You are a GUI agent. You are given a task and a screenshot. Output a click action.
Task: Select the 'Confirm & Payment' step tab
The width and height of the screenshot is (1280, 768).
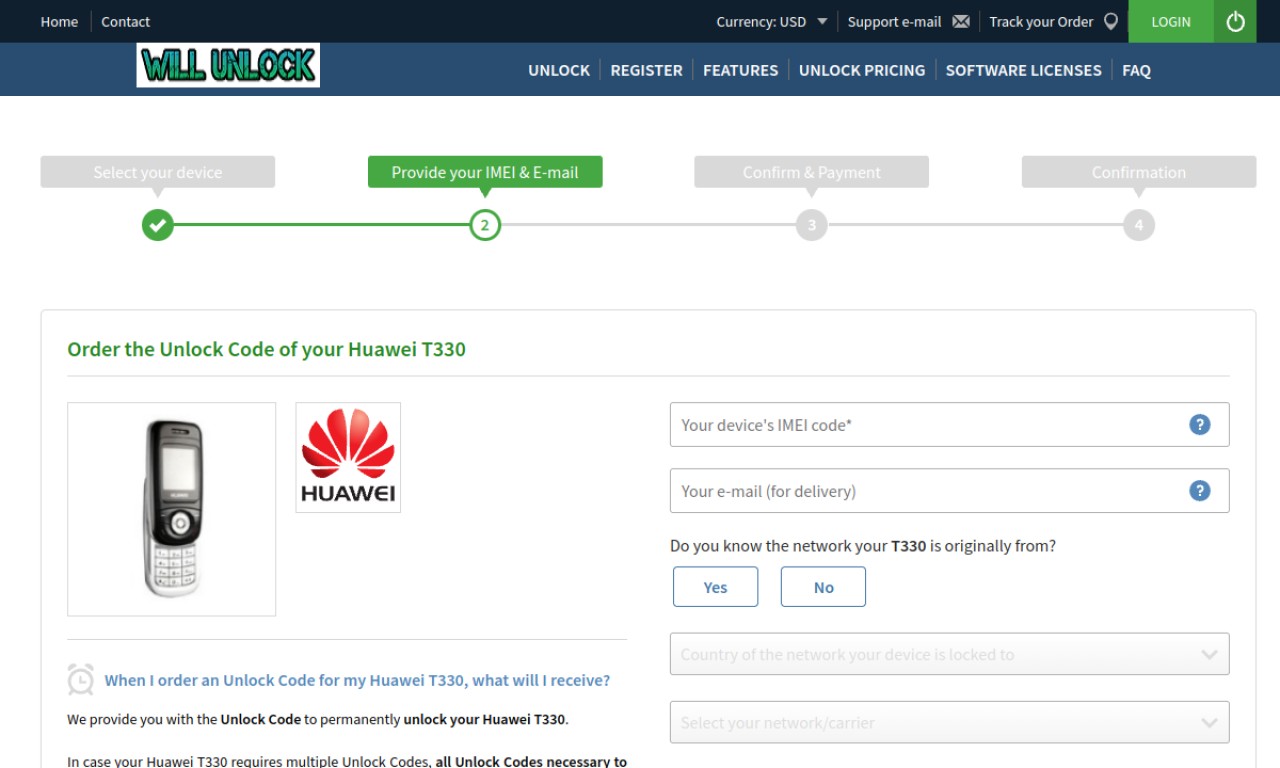point(812,172)
